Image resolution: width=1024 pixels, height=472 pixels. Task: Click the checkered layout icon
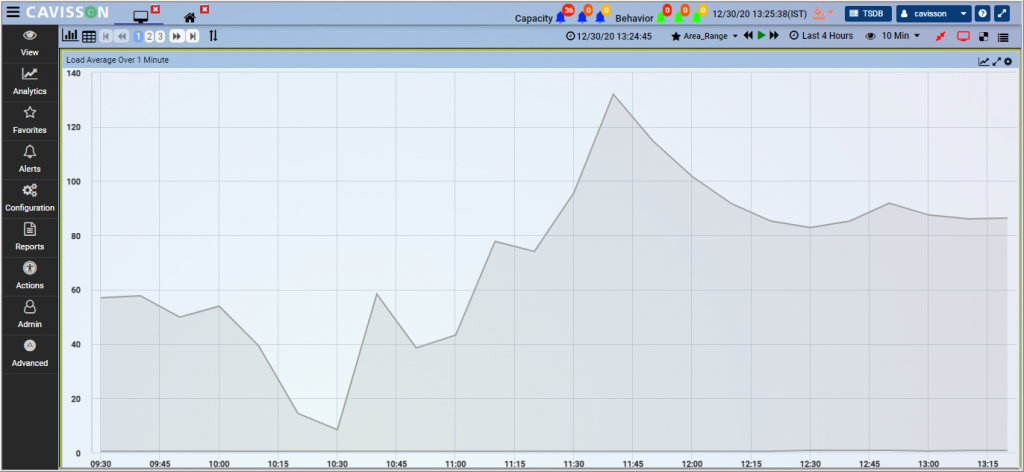pos(984,37)
